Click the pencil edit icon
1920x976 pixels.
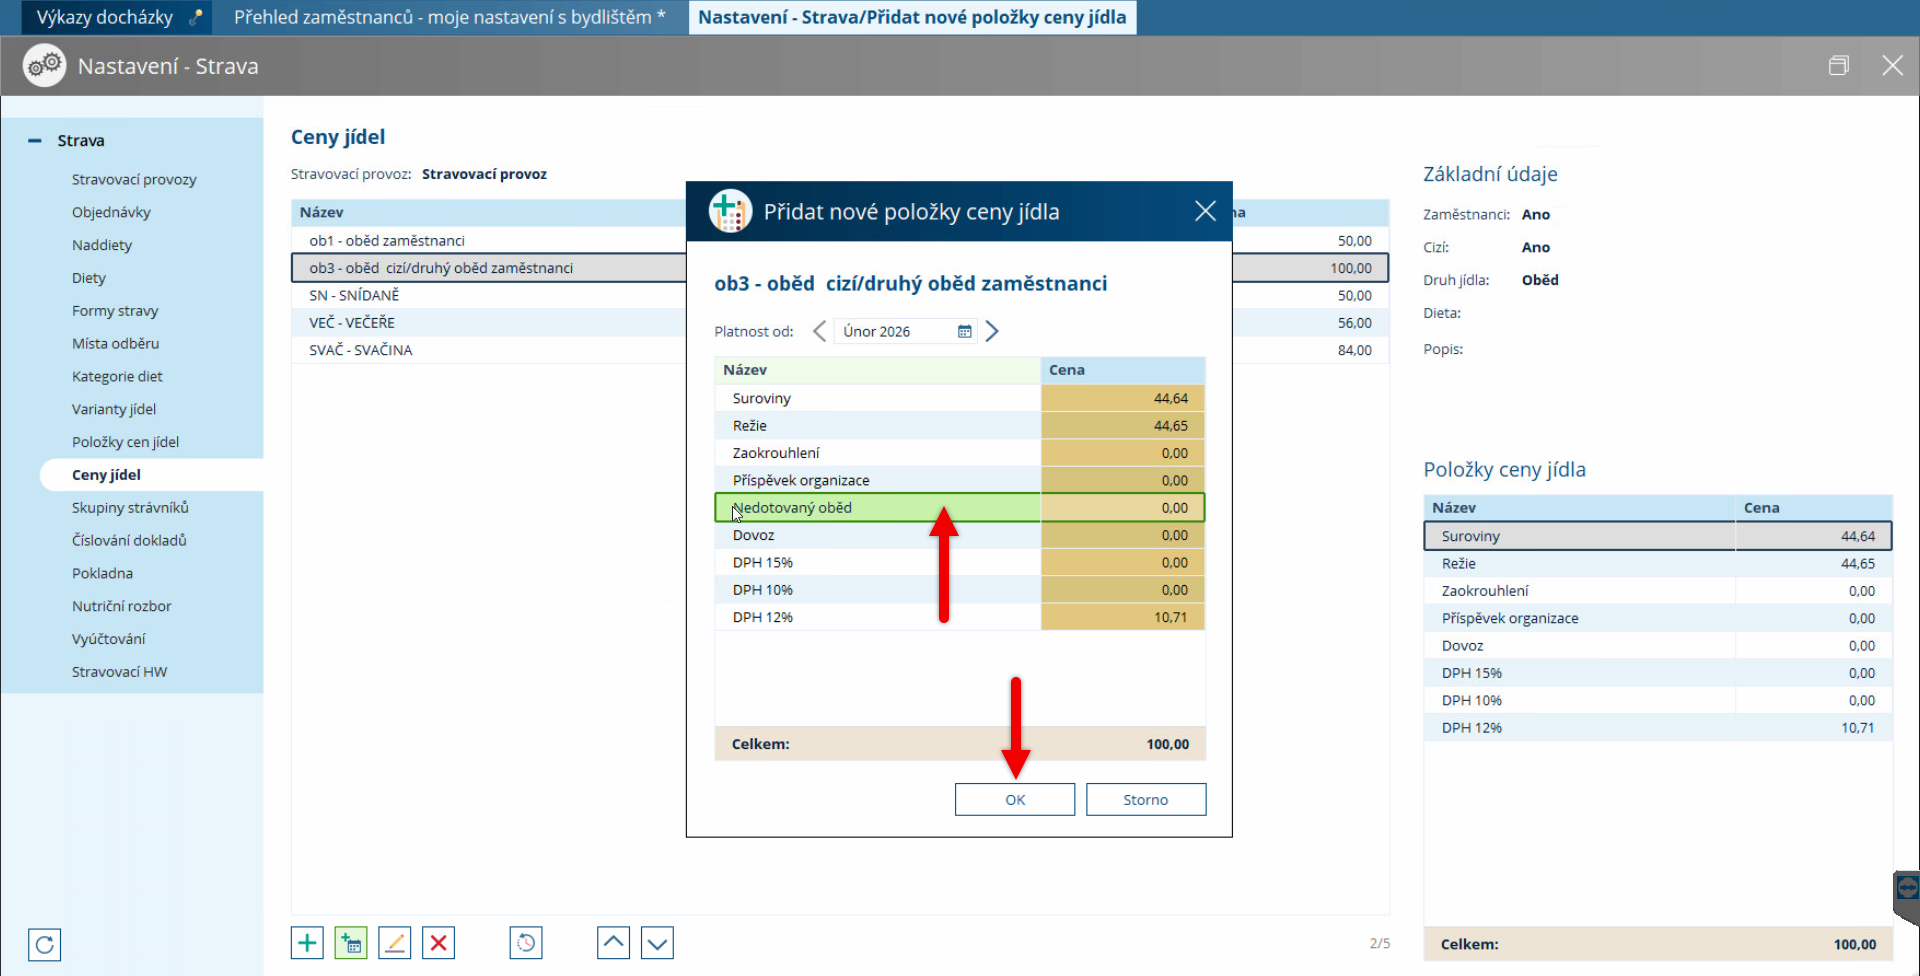click(x=395, y=943)
